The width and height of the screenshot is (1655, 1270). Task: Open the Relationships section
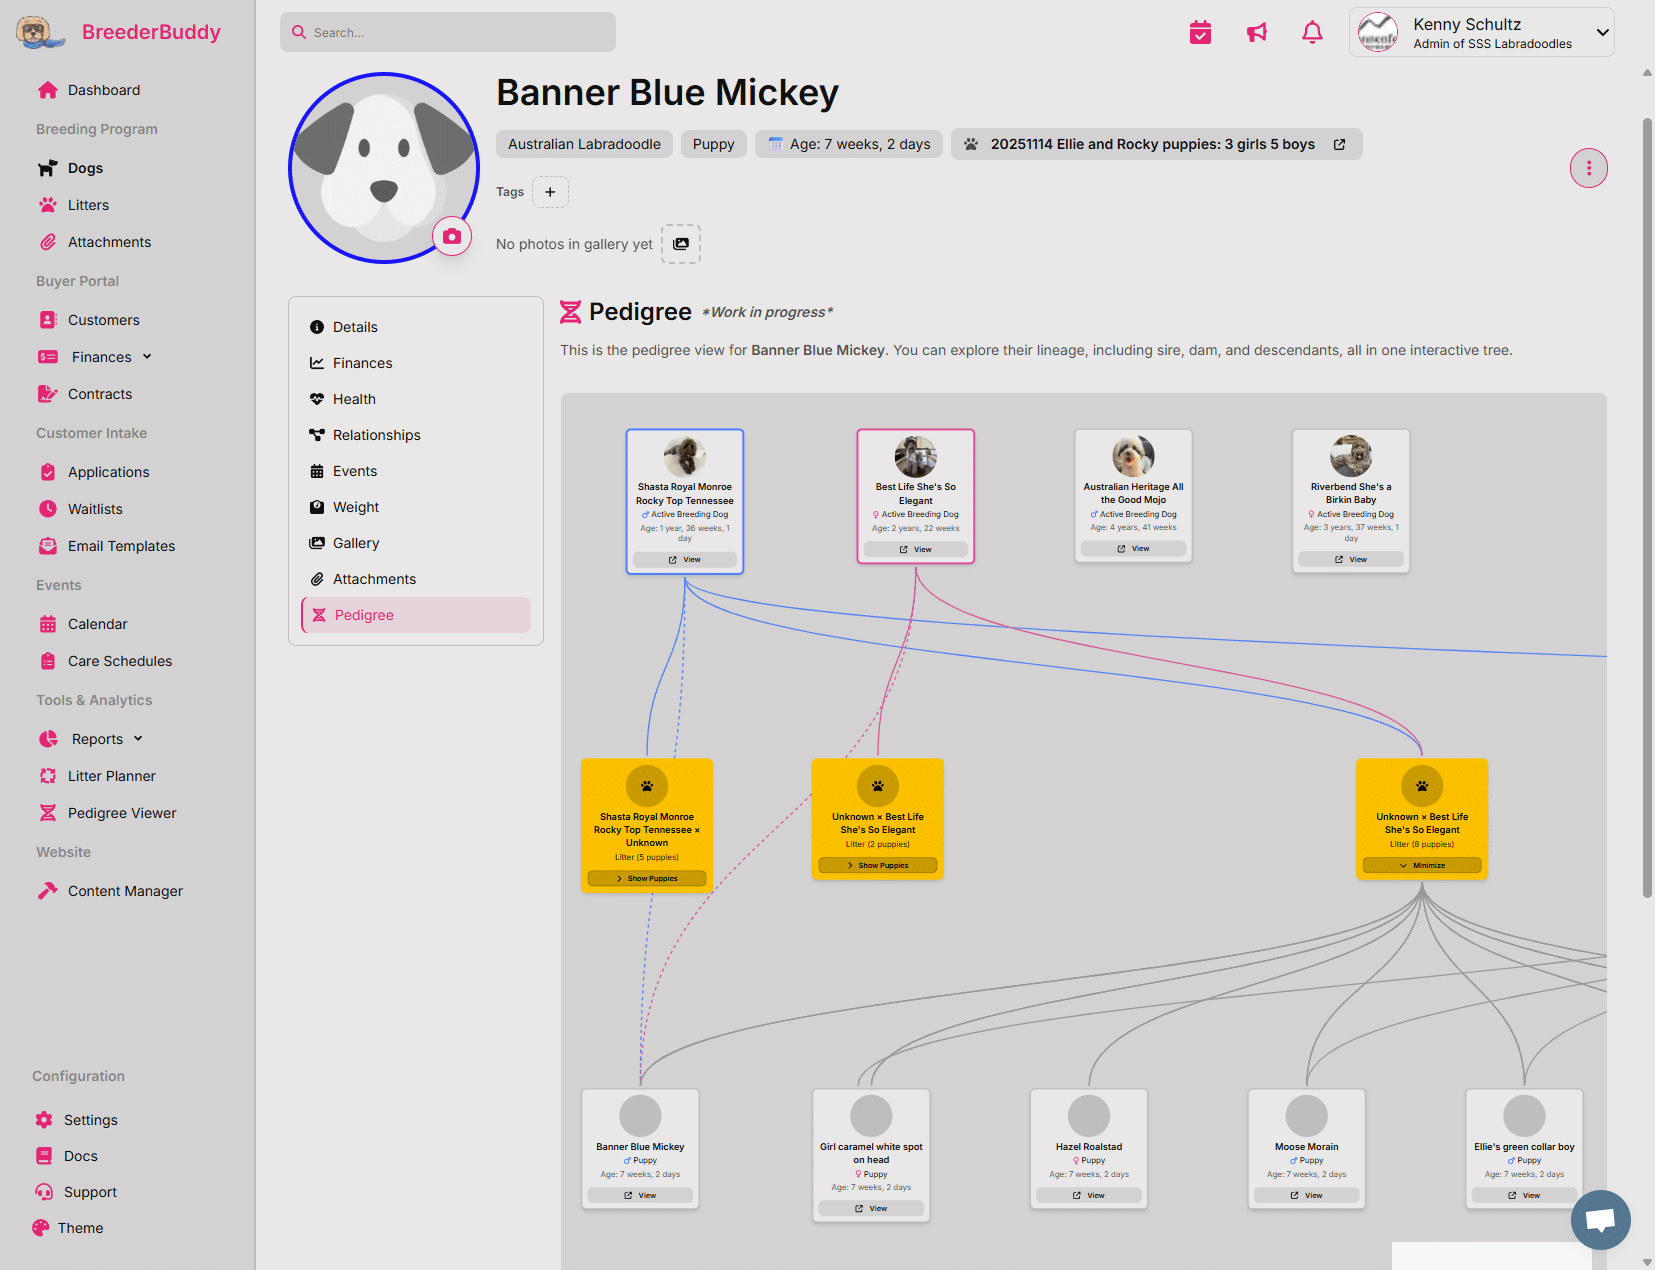click(x=376, y=434)
